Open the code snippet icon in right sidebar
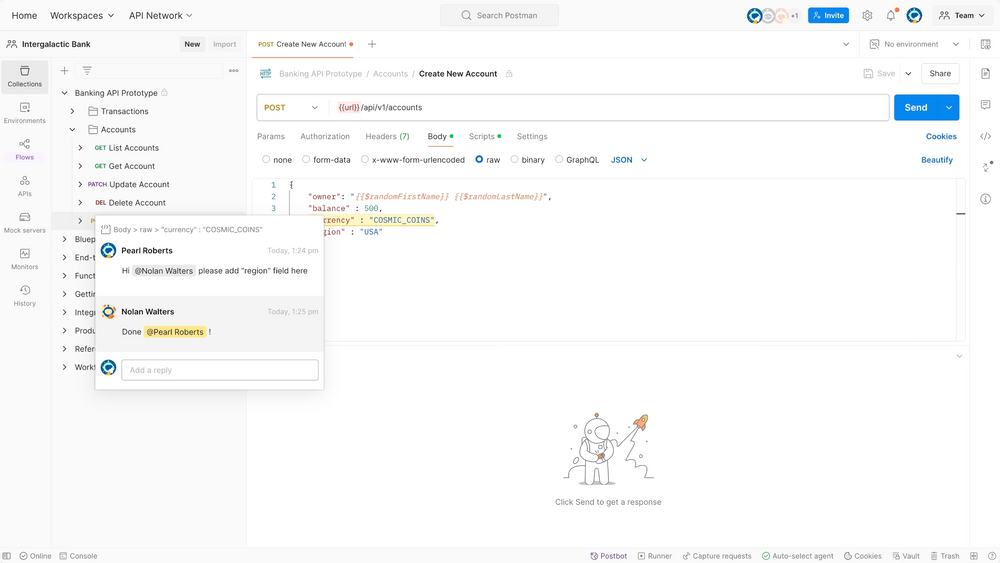Viewport: 1000px width, 563px height. (985, 136)
